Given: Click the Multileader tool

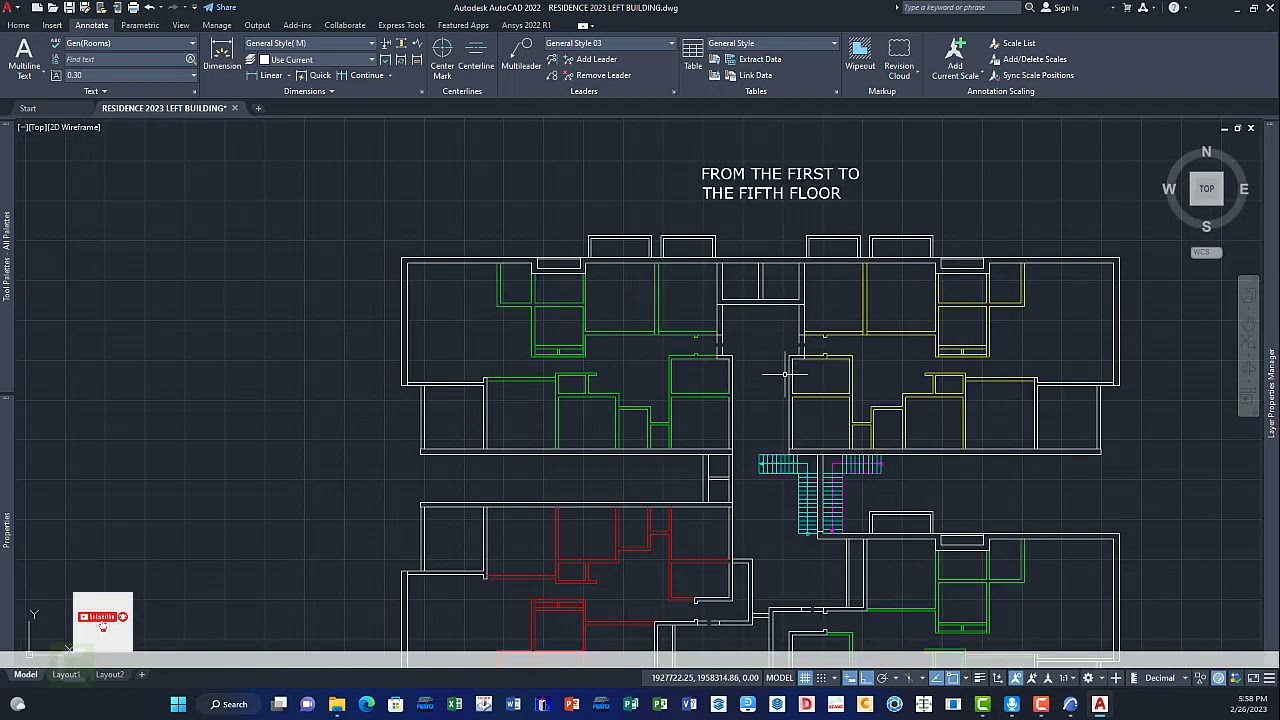Looking at the screenshot, I should click(521, 55).
